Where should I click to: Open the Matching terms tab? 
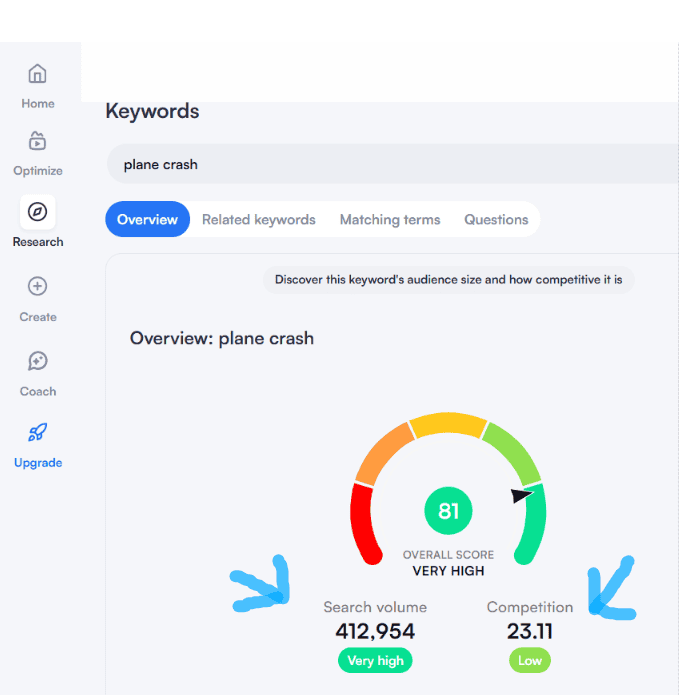click(390, 219)
